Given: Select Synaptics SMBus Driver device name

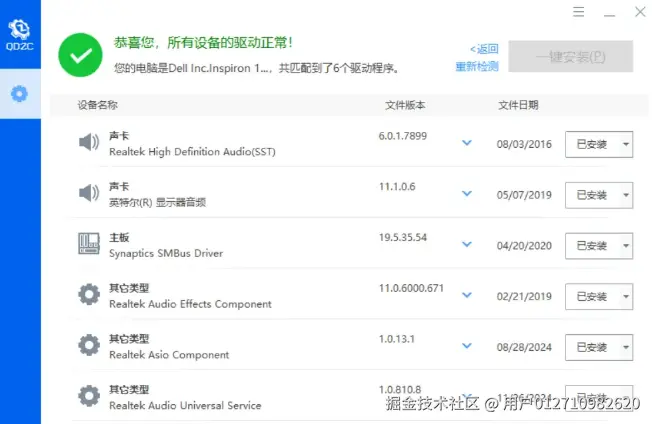Looking at the screenshot, I should tap(166, 253).
